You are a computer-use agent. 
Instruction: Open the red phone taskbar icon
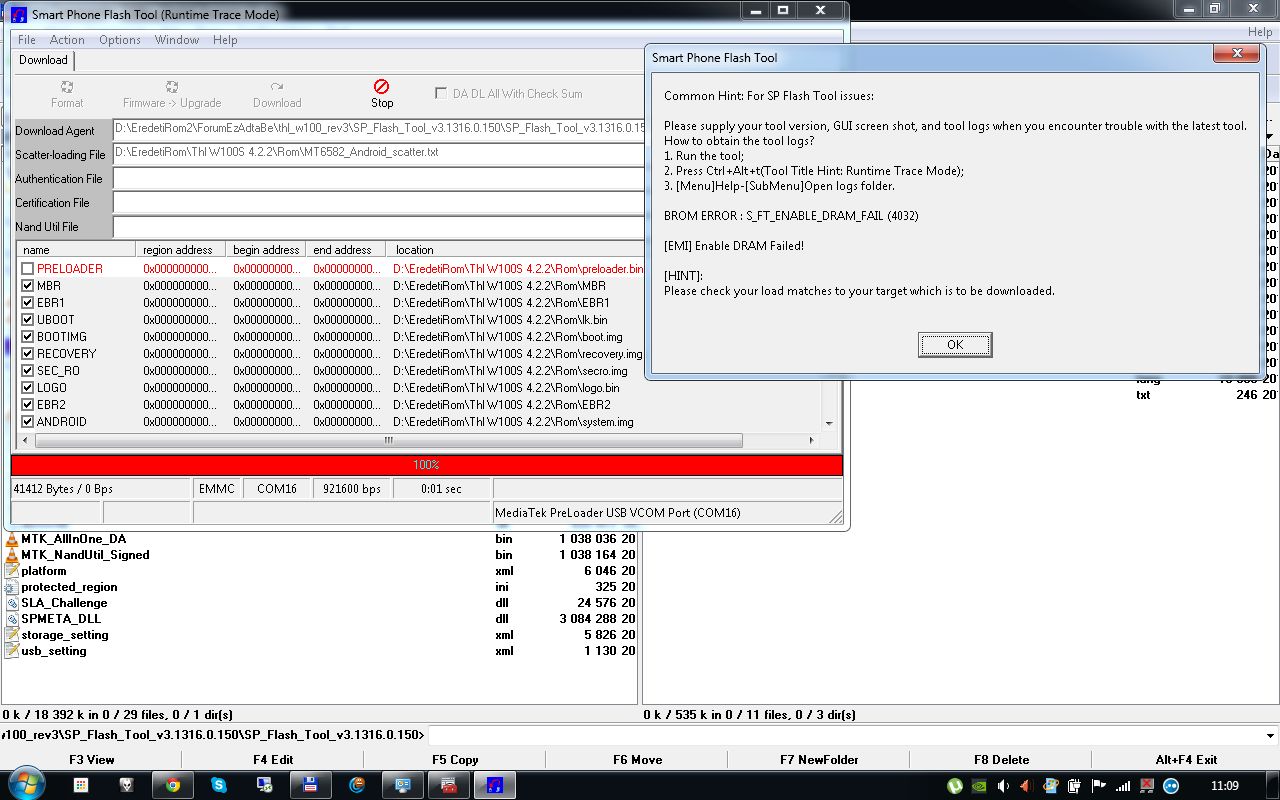449,785
